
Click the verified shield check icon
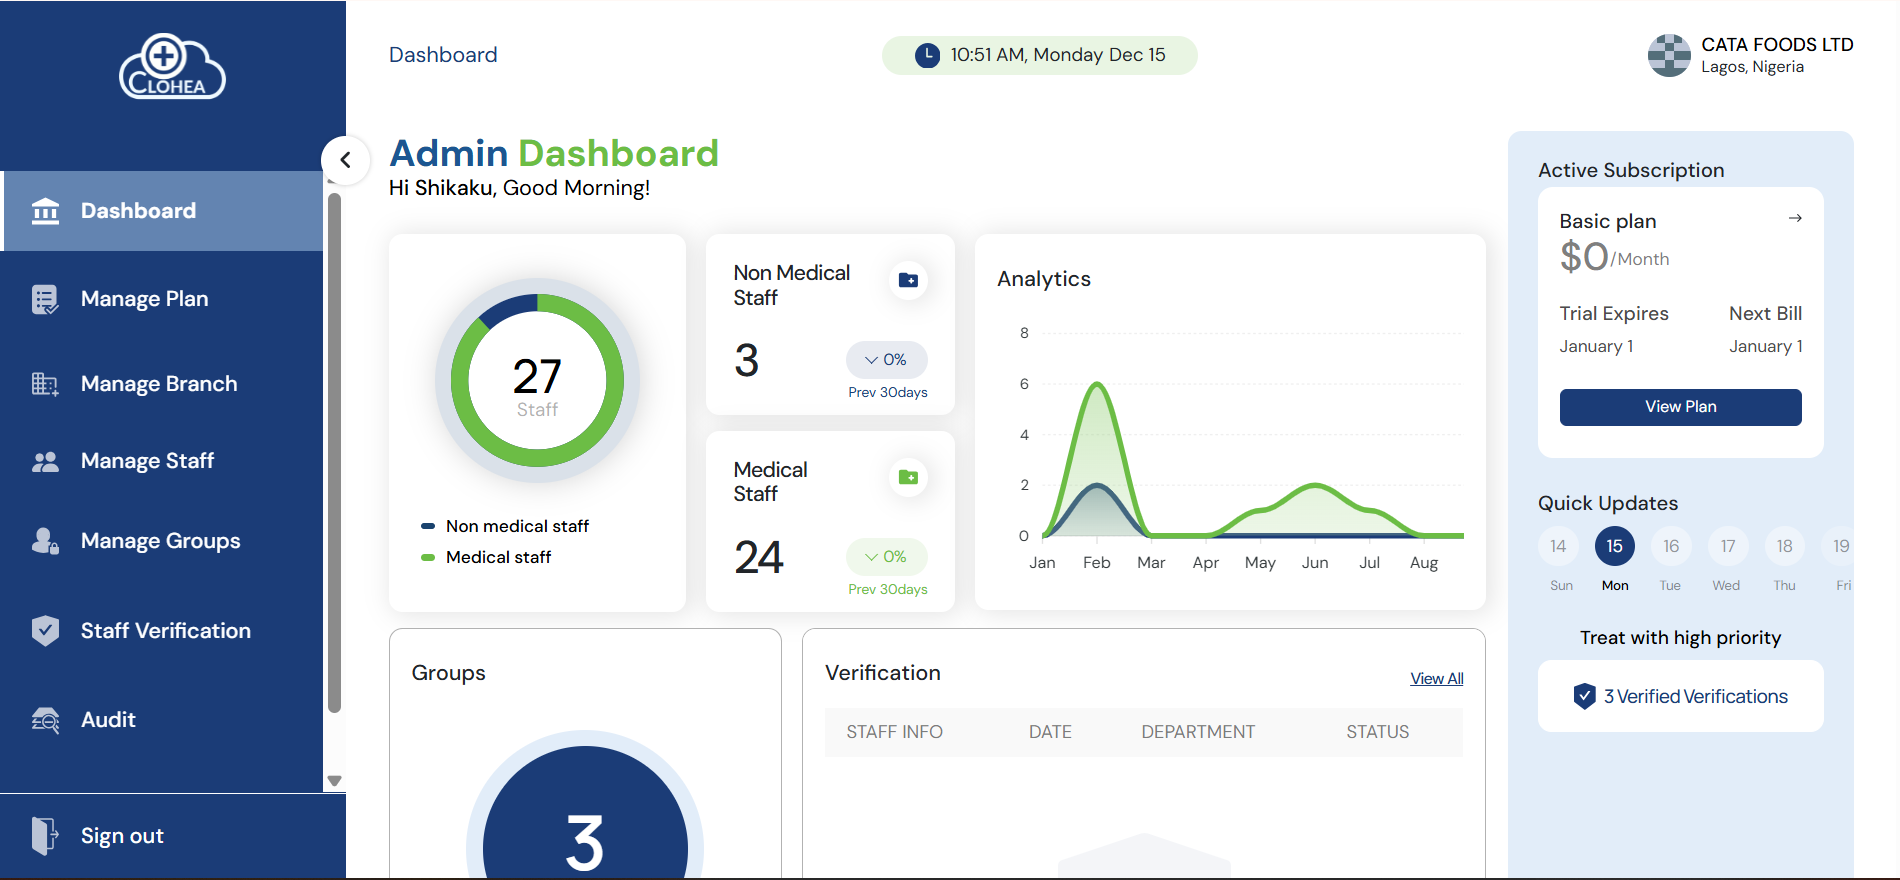[1585, 696]
